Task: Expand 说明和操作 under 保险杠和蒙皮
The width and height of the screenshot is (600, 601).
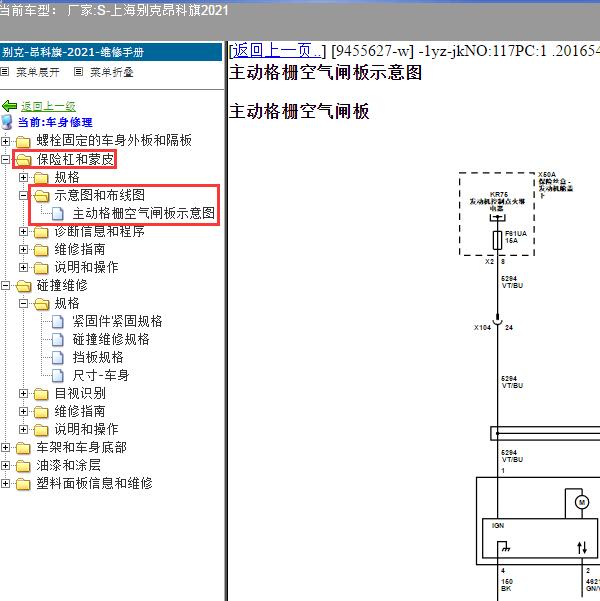Action: click(x=23, y=267)
